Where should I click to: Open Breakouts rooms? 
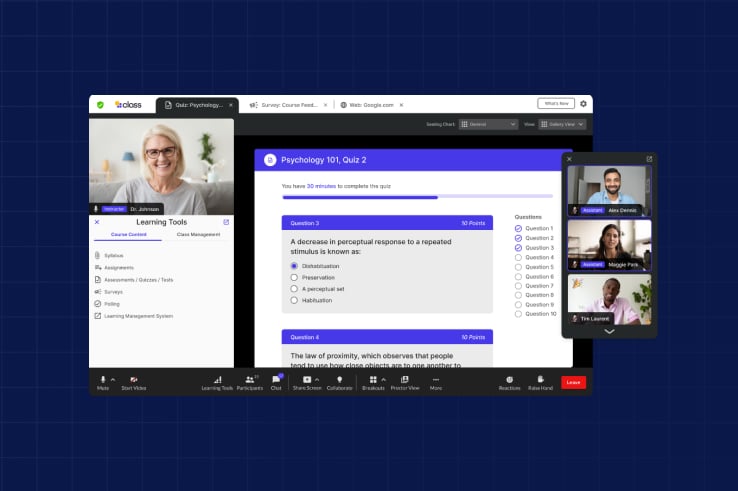pos(373,380)
